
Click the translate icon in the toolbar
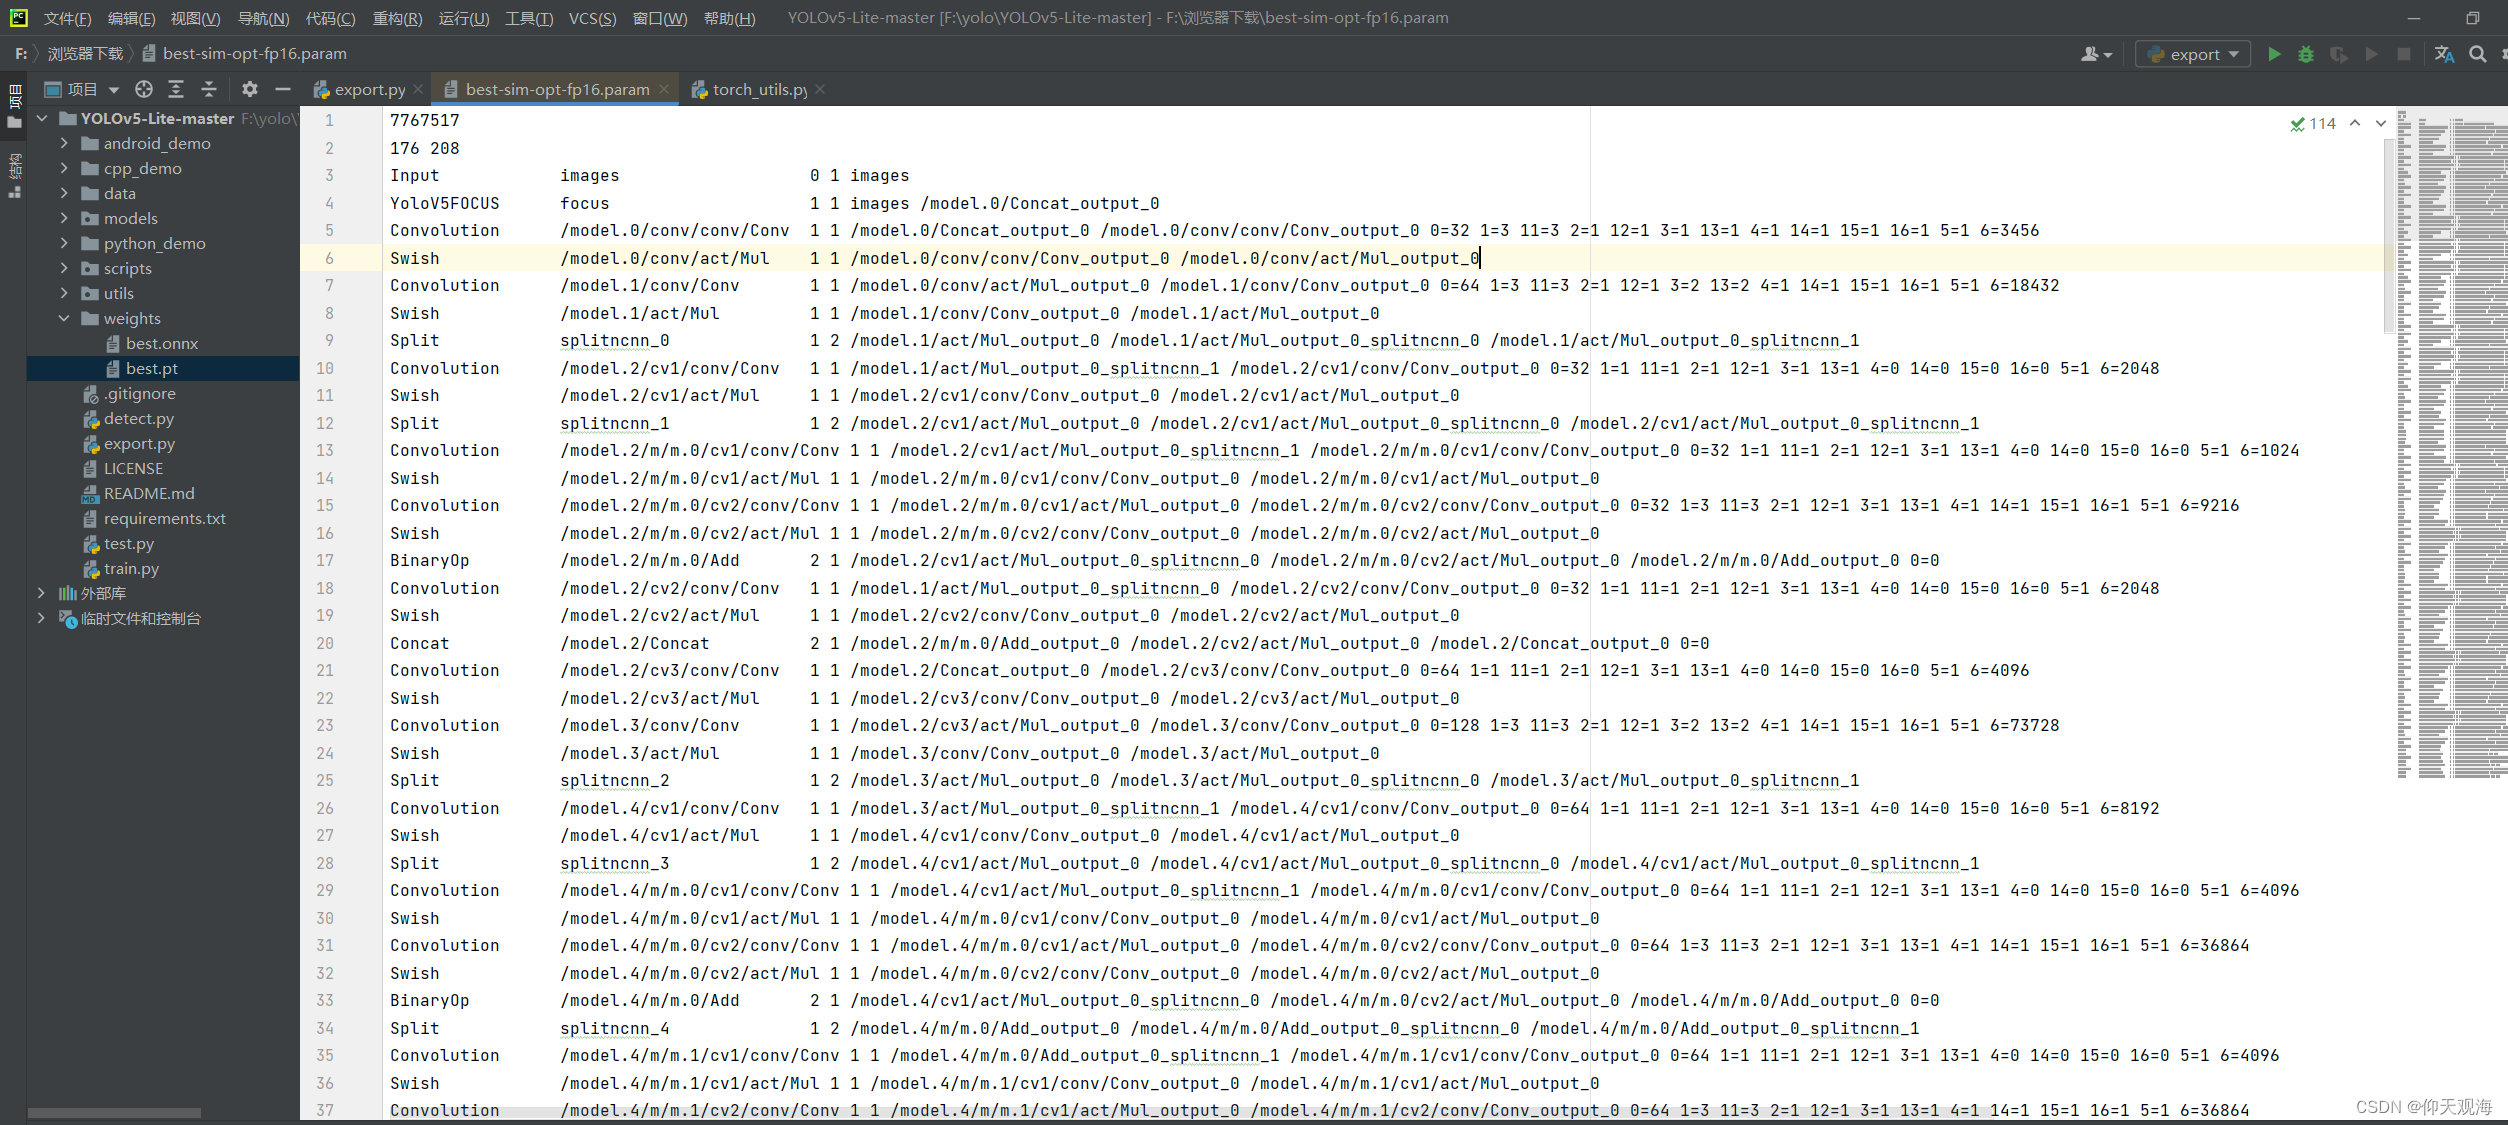(x=2444, y=54)
